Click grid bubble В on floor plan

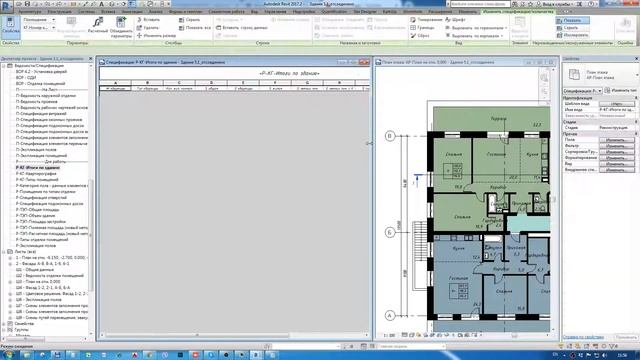390,136
